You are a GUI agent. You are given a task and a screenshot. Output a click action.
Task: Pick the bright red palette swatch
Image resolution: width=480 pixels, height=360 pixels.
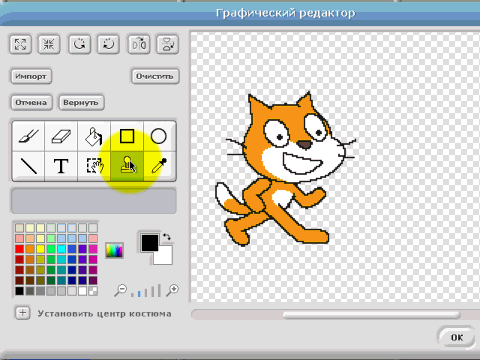(19, 249)
